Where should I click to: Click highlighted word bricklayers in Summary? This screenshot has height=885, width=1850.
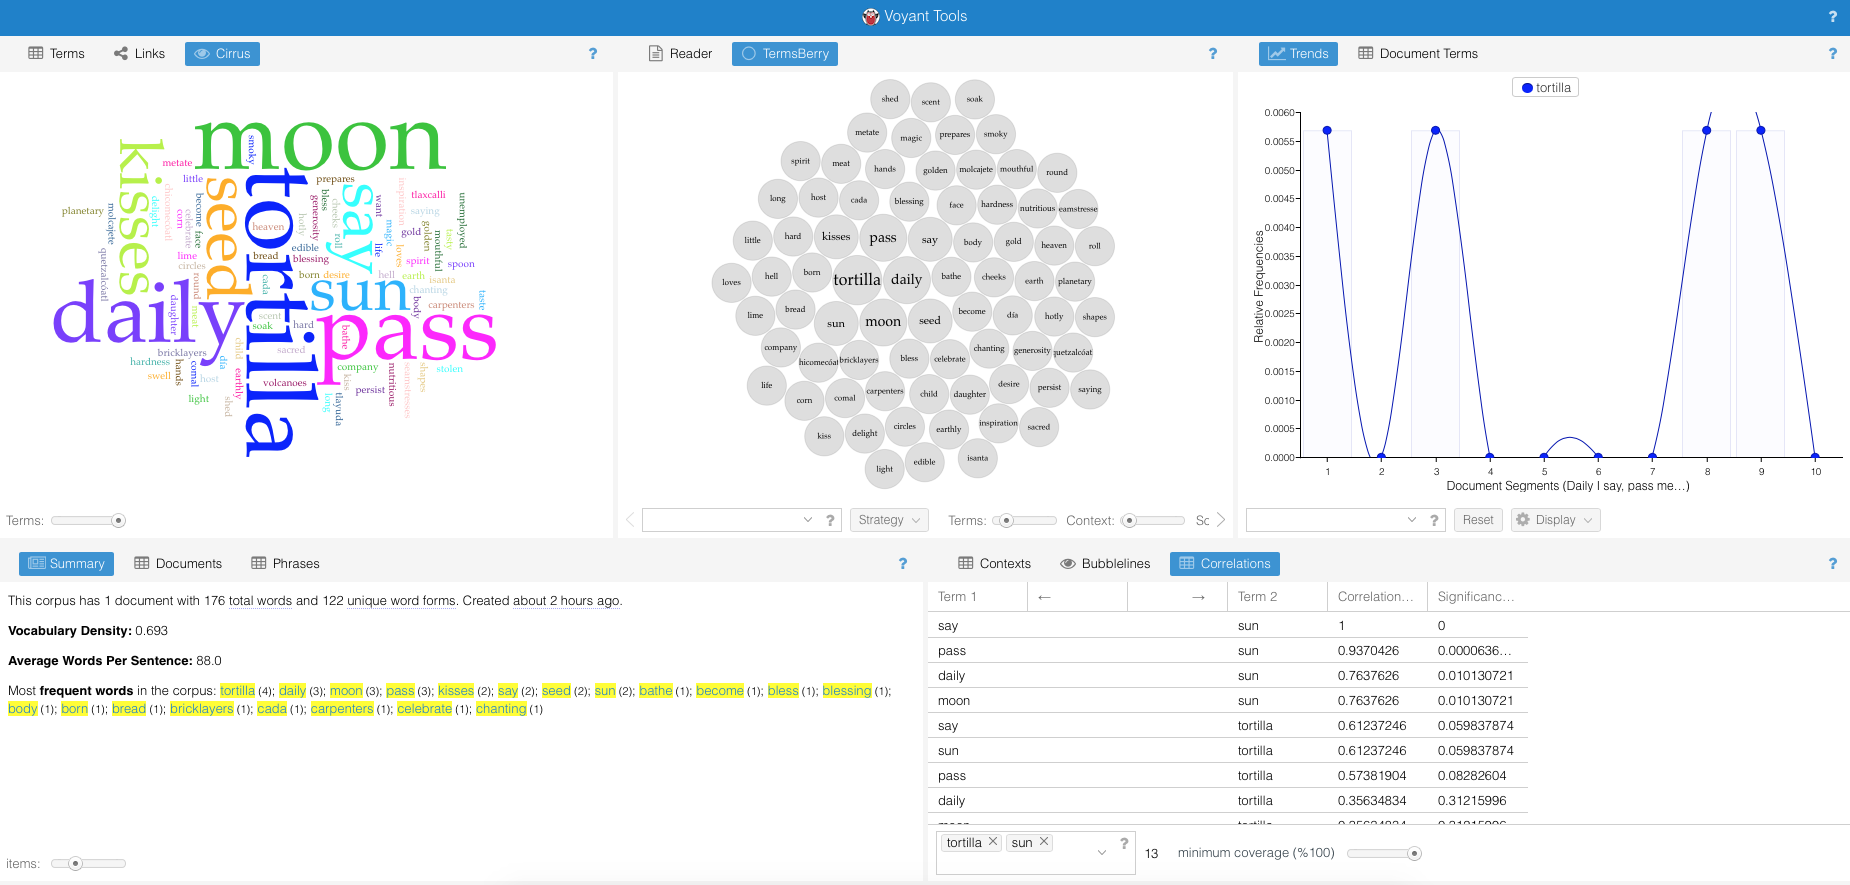[202, 709]
